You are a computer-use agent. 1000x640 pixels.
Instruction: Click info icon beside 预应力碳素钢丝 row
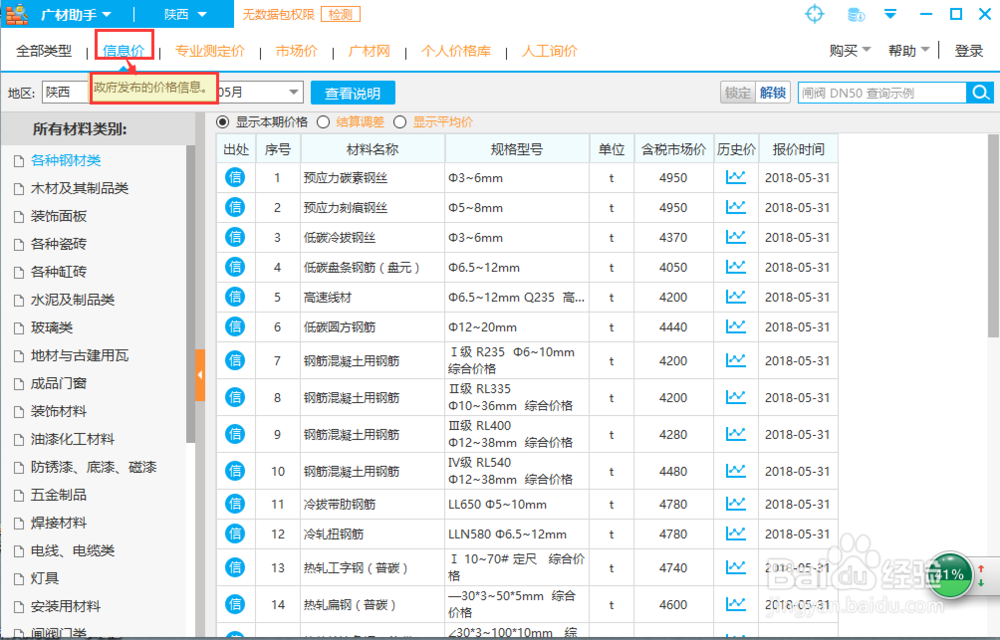tap(235, 176)
